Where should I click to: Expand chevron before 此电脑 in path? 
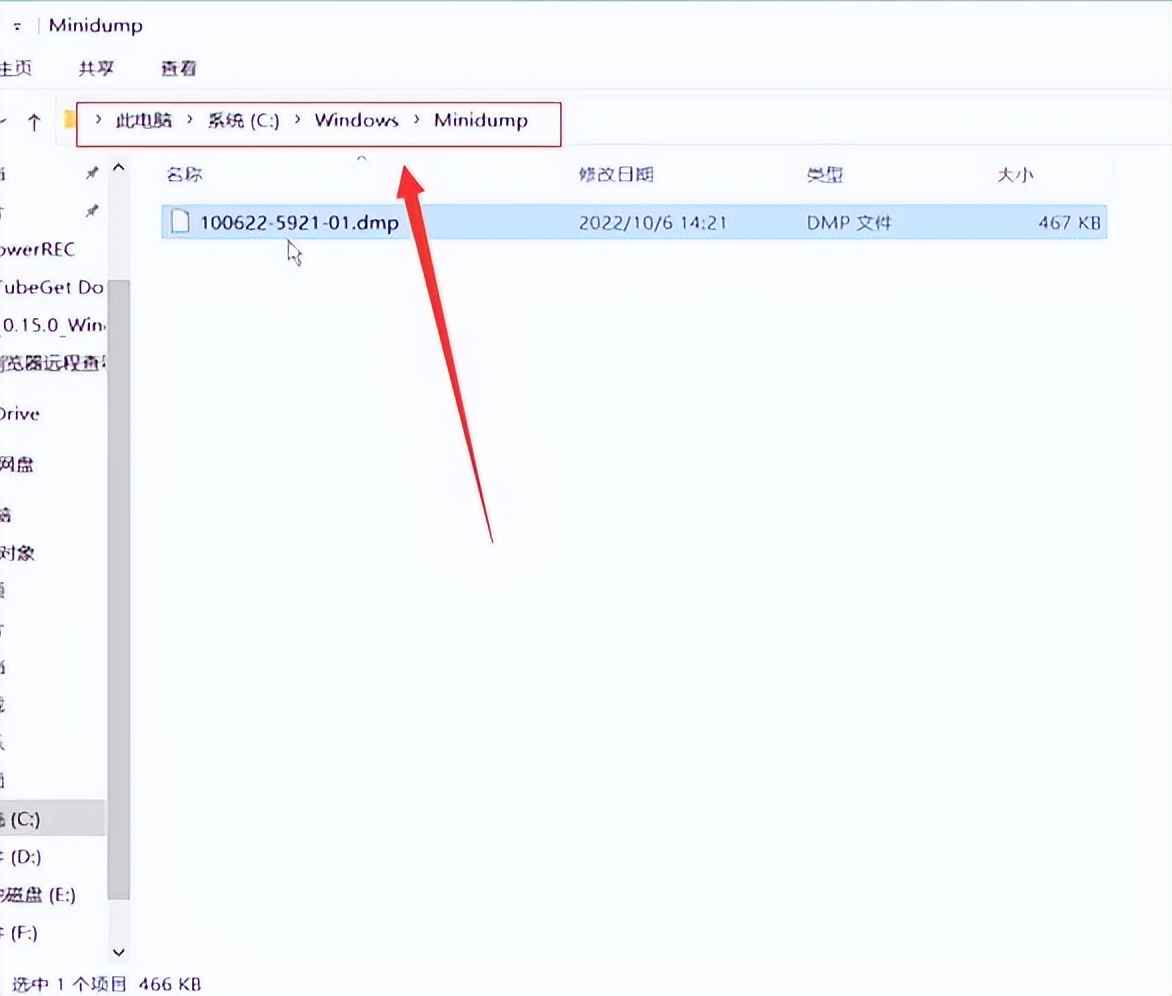(98, 120)
